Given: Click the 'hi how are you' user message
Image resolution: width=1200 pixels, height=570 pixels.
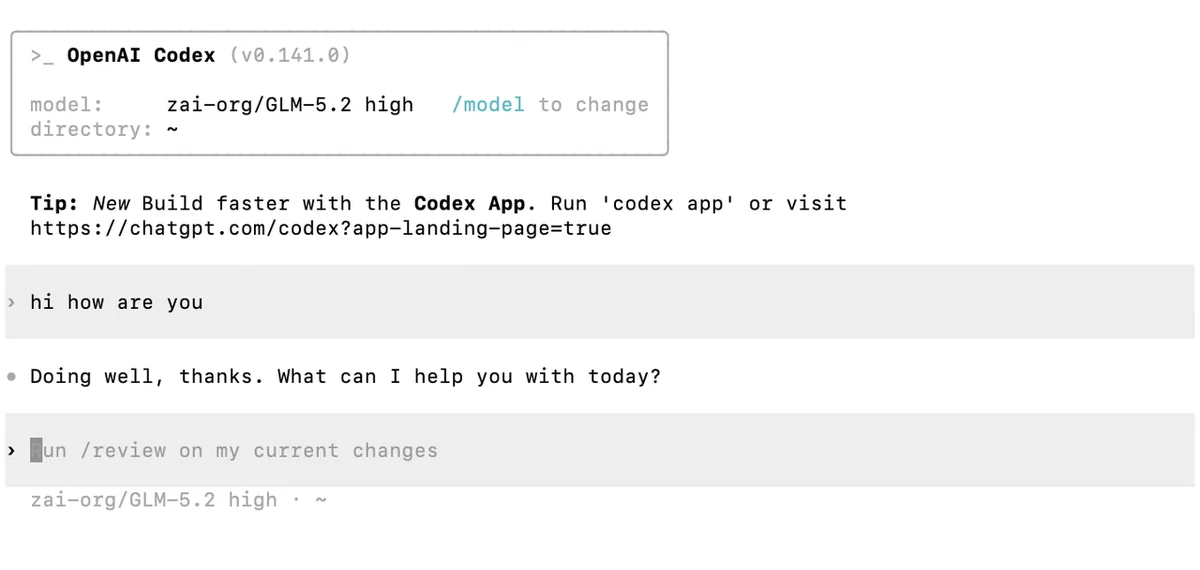Looking at the screenshot, I should [116, 302].
